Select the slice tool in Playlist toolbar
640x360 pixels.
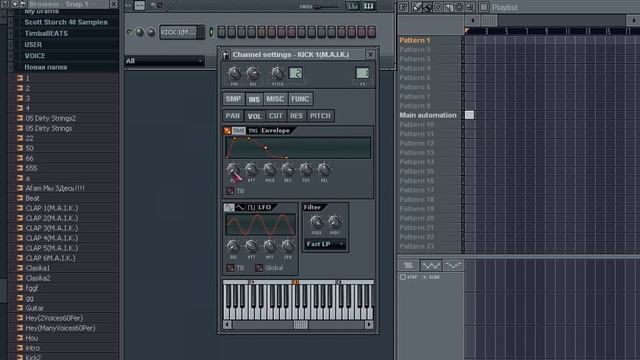pyautogui.click(x=449, y=7)
